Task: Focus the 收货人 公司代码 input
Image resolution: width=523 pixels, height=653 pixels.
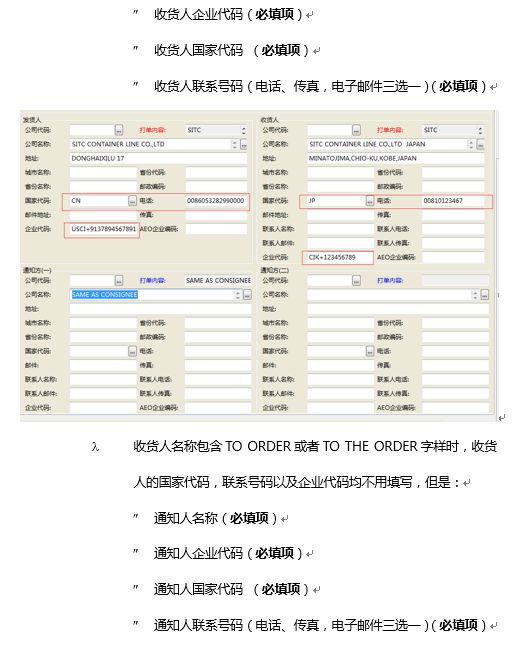Action: [x=330, y=130]
